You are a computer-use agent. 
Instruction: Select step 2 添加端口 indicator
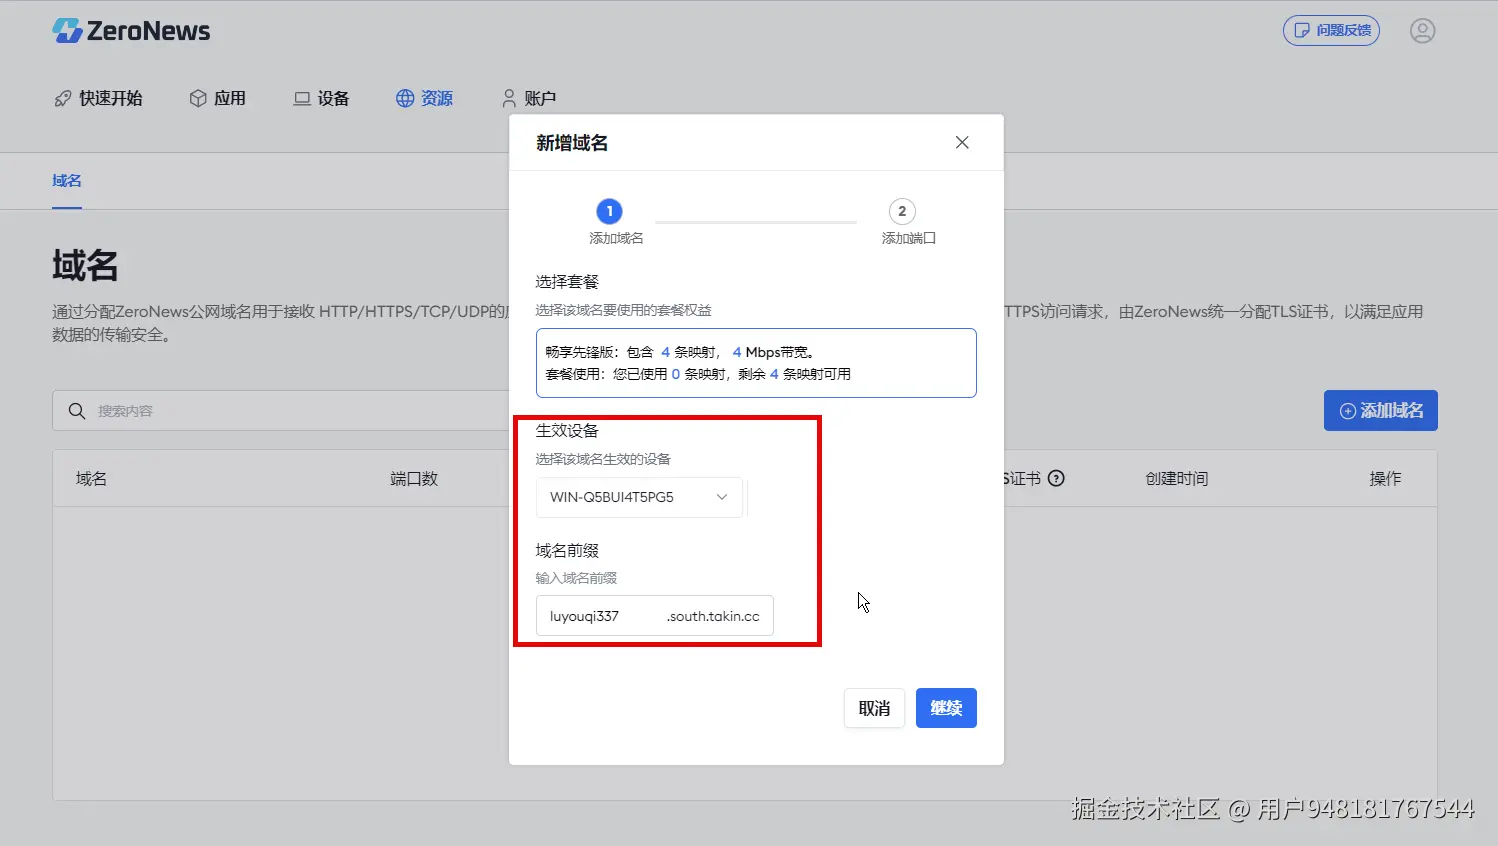coord(902,211)
